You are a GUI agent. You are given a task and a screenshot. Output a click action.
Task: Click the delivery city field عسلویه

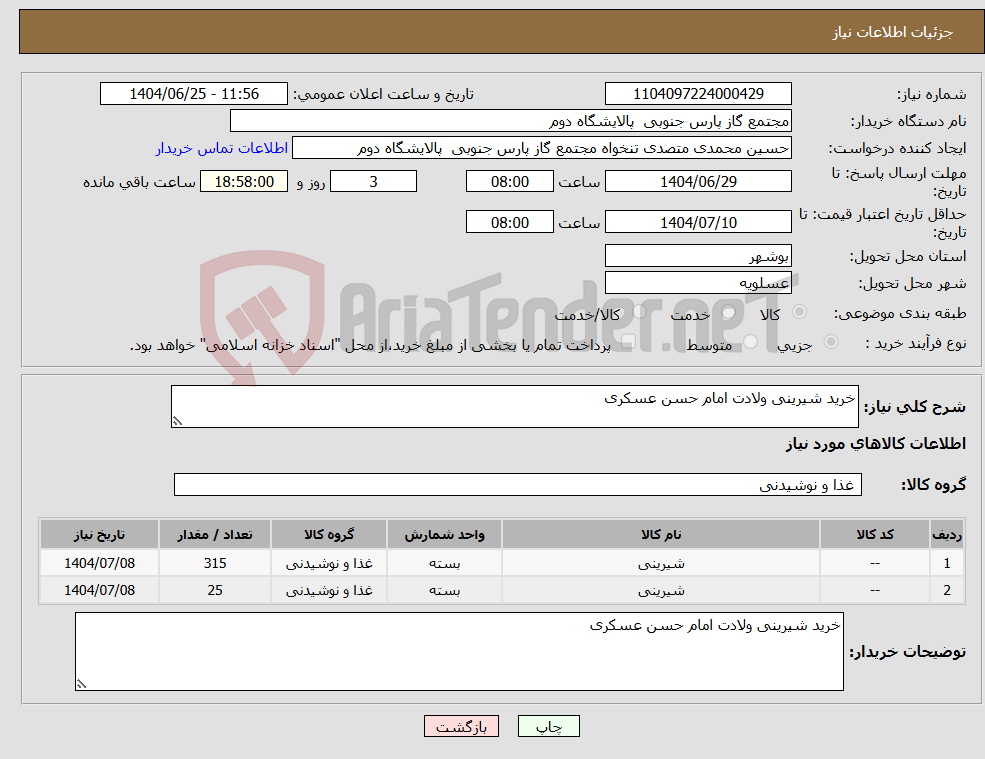698,283
